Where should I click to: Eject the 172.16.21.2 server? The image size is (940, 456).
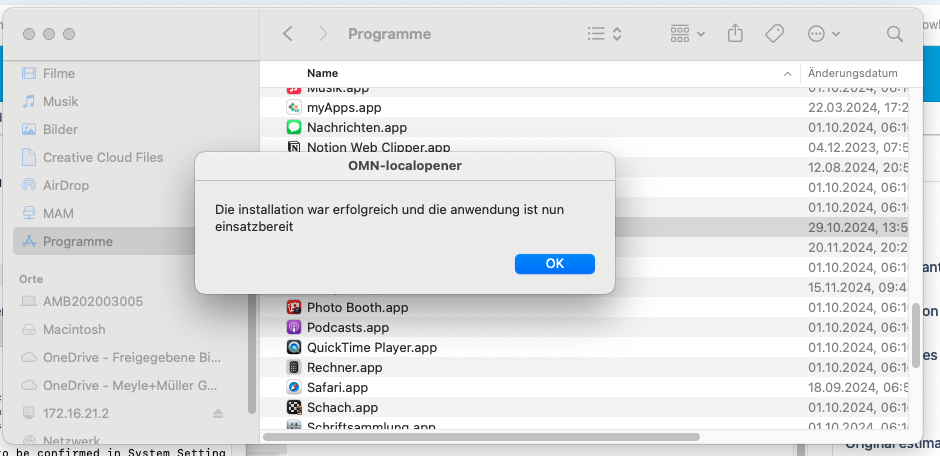218,413
